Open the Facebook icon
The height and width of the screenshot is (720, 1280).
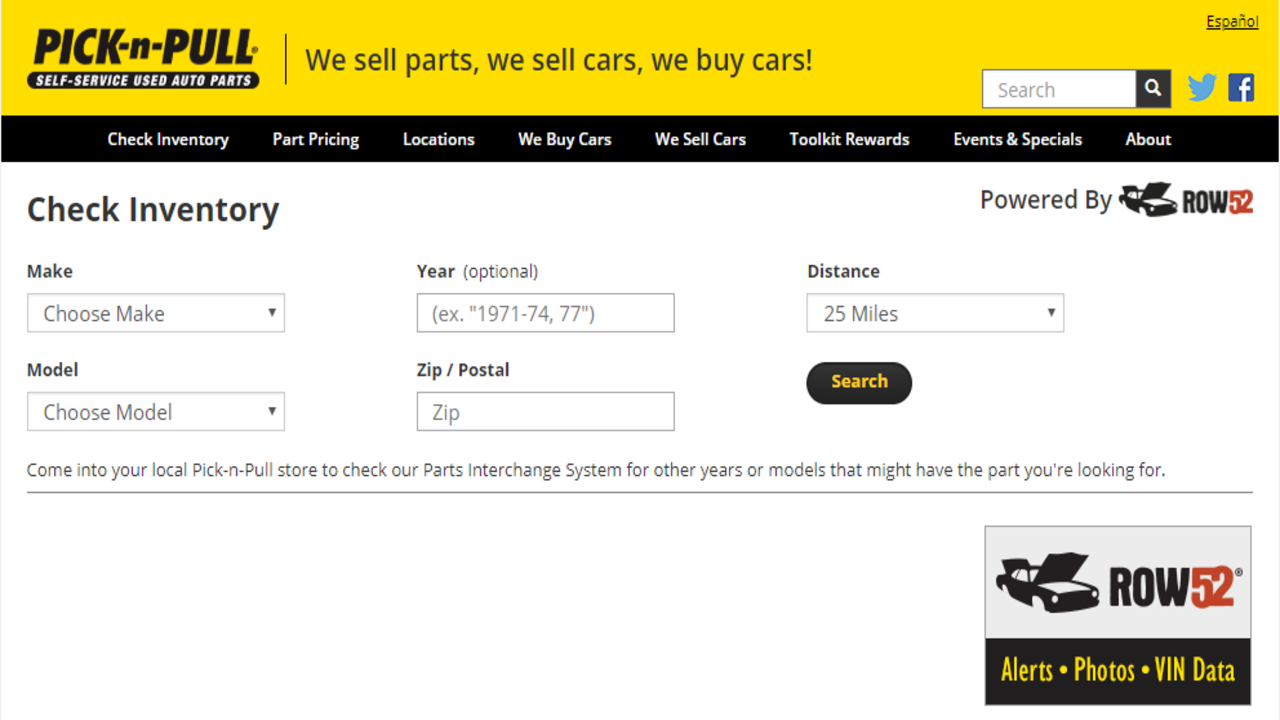tap(1241, 88)
